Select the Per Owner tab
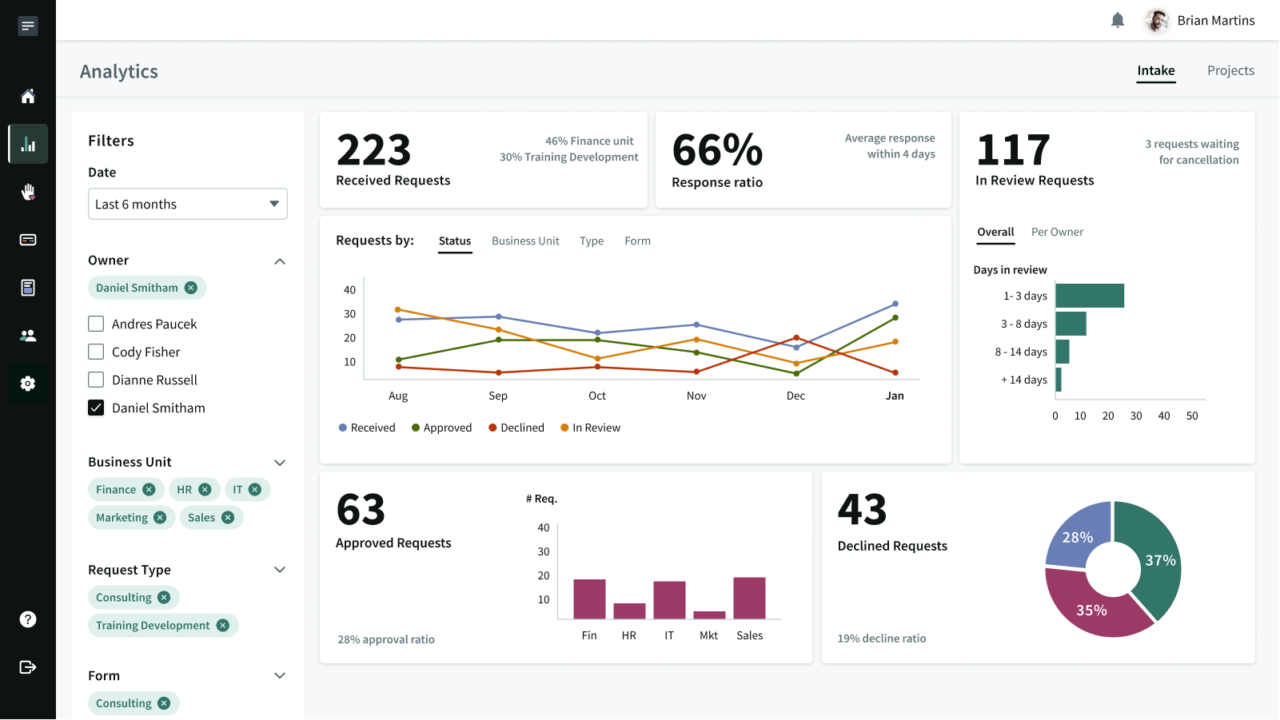 point(1057,232)
